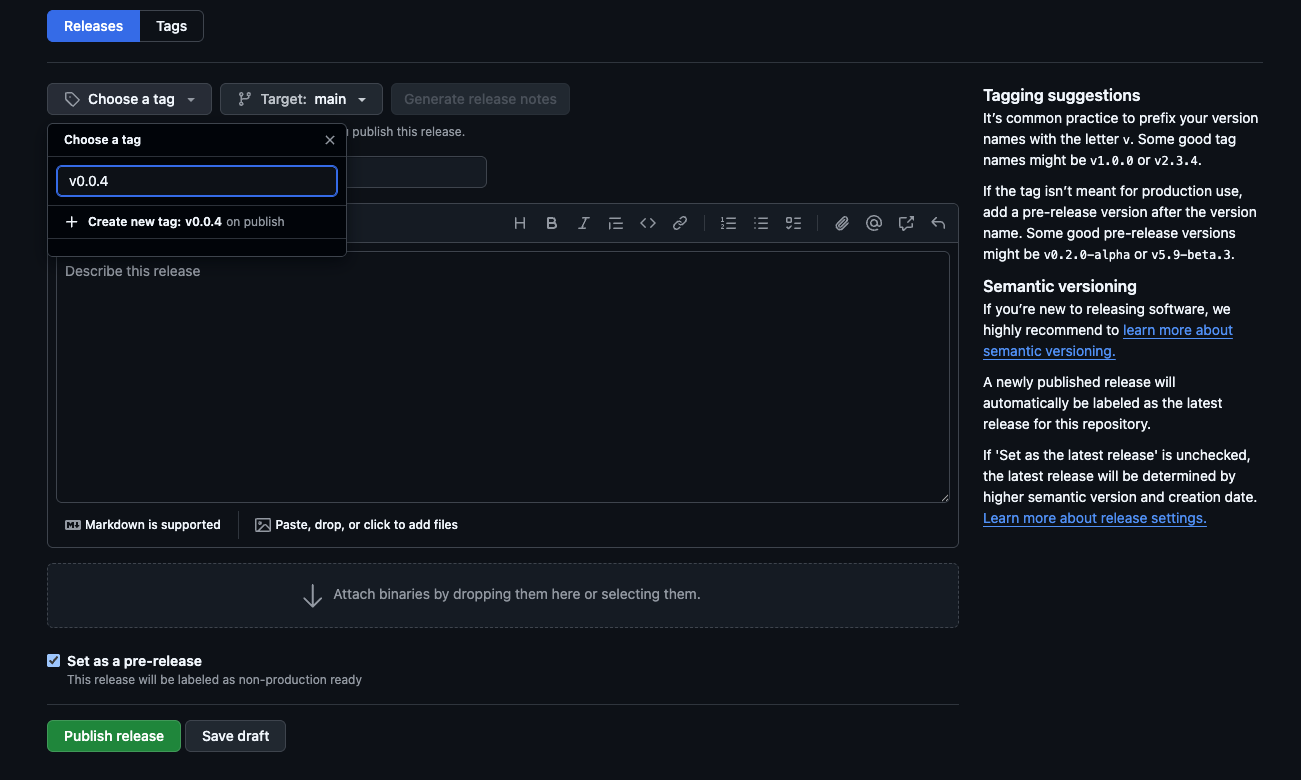
Task: Apply italic formatting in editor toolbar
Action: point(584,223)
